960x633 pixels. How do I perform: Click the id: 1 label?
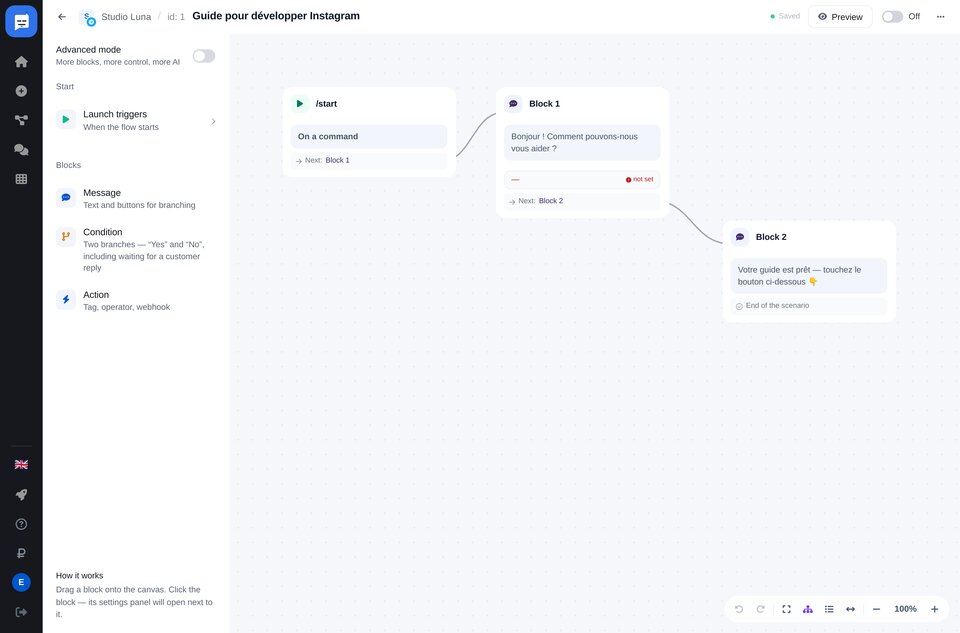pos(176,17)
